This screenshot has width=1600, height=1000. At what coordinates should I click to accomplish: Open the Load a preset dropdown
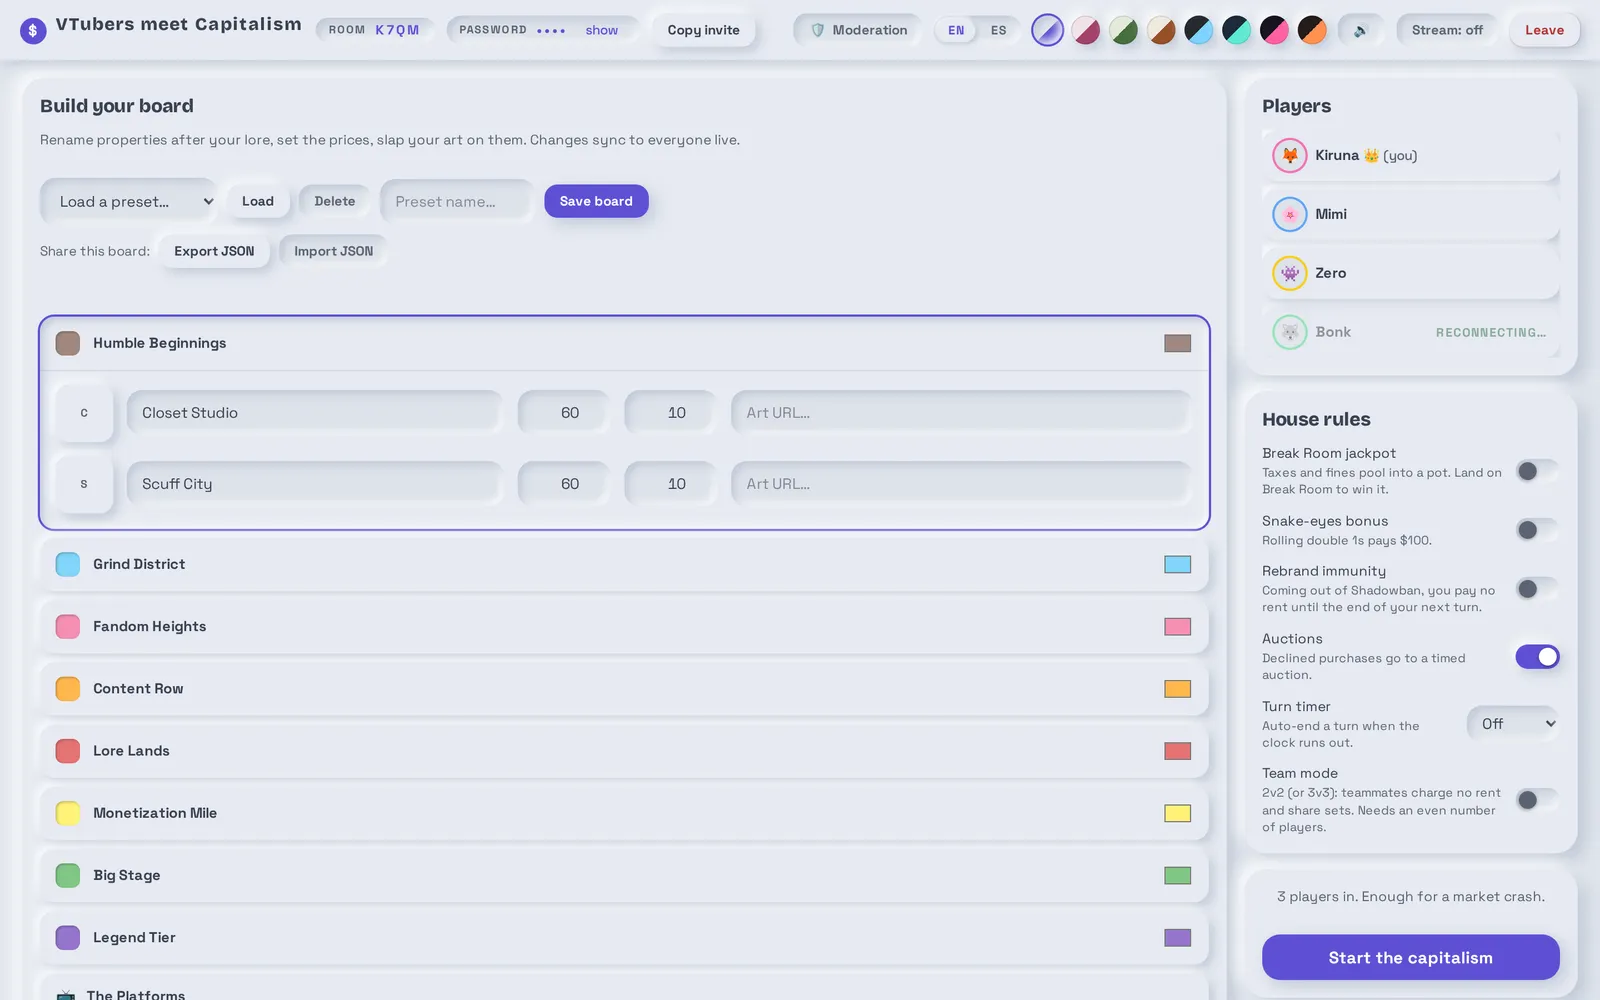[128, 201]
